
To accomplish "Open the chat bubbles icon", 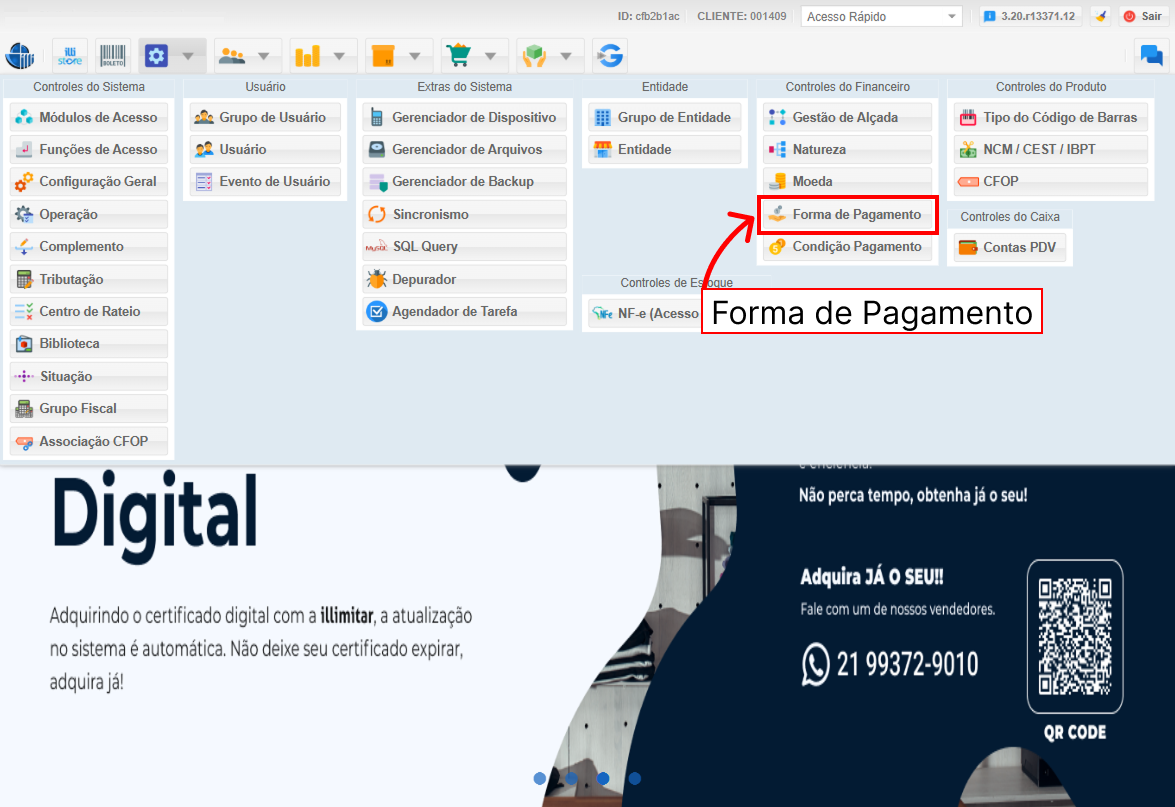I will pyautogui.click(x=1151, y=55).
